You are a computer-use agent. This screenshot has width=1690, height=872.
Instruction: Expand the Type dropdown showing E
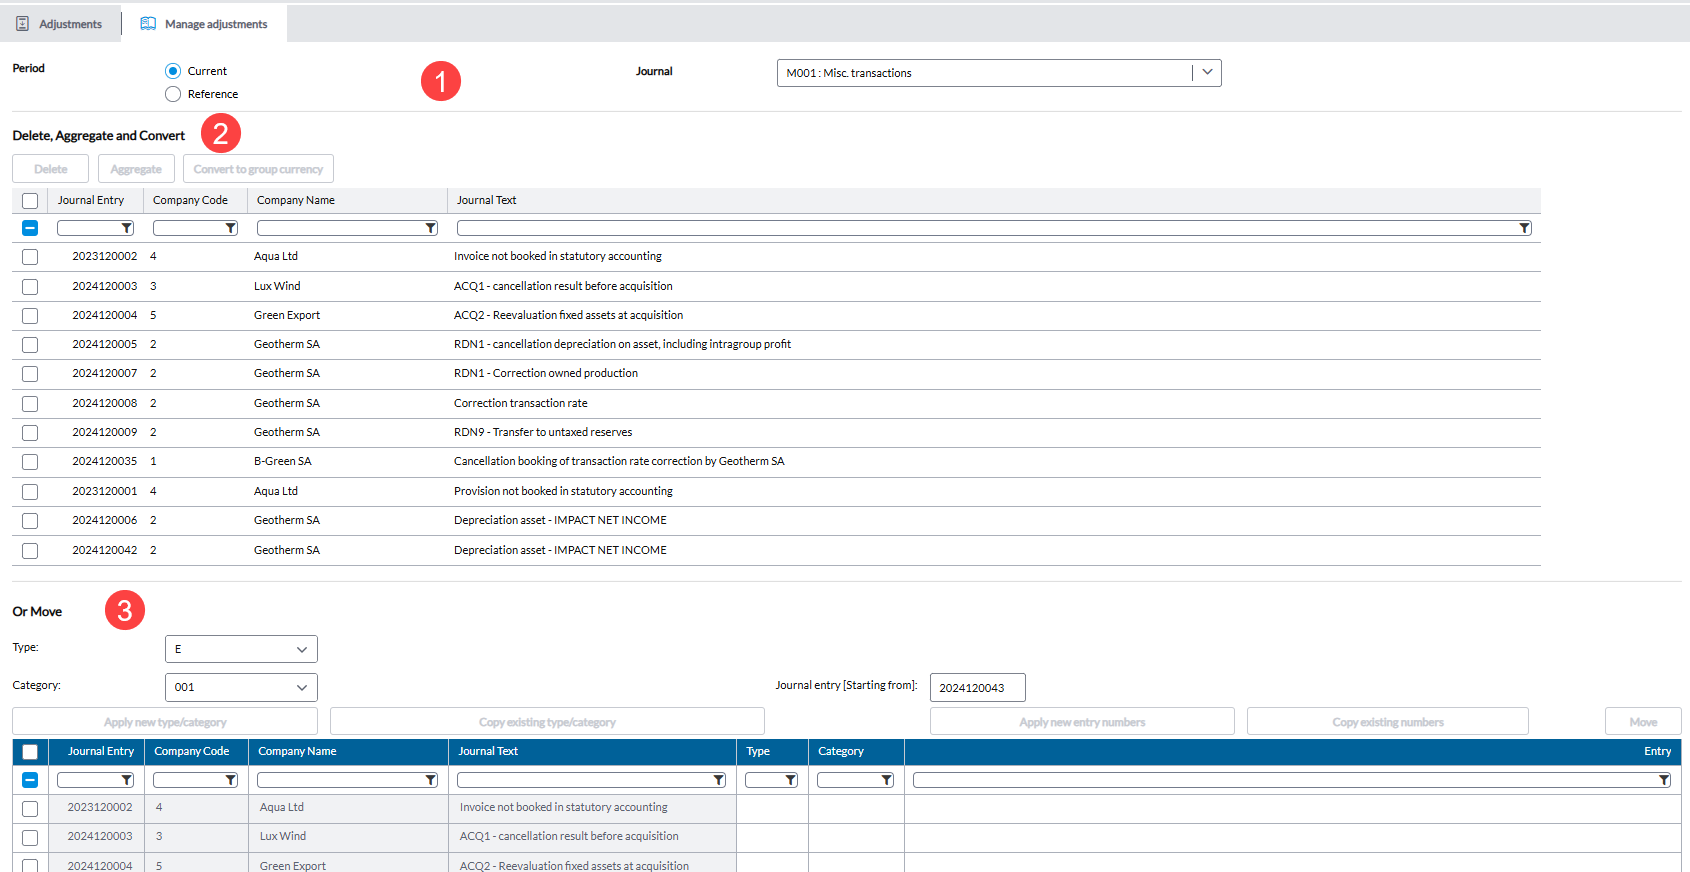(x=241, y=649)
